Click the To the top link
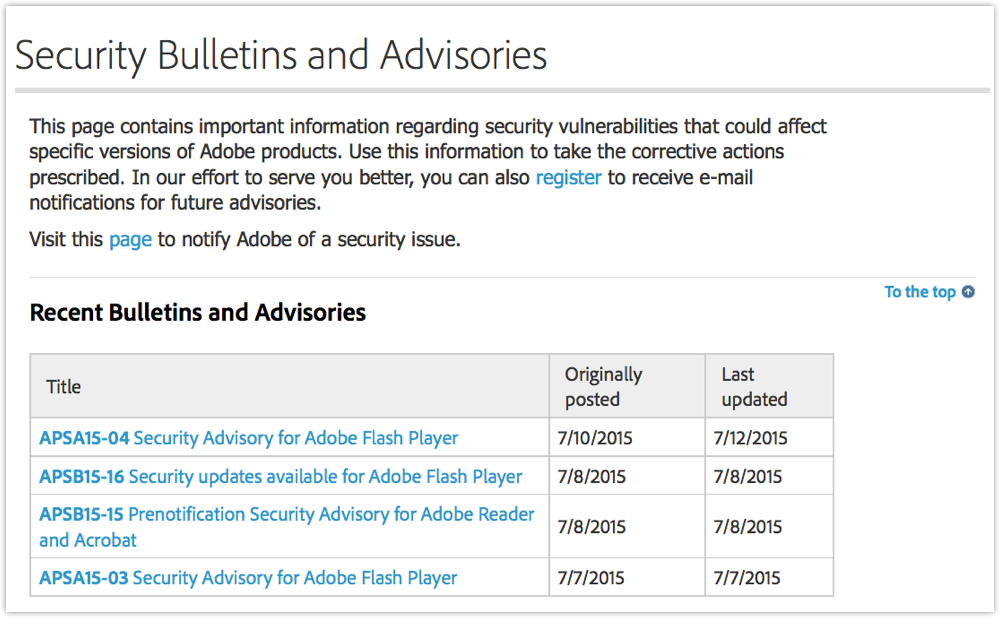 920,292
